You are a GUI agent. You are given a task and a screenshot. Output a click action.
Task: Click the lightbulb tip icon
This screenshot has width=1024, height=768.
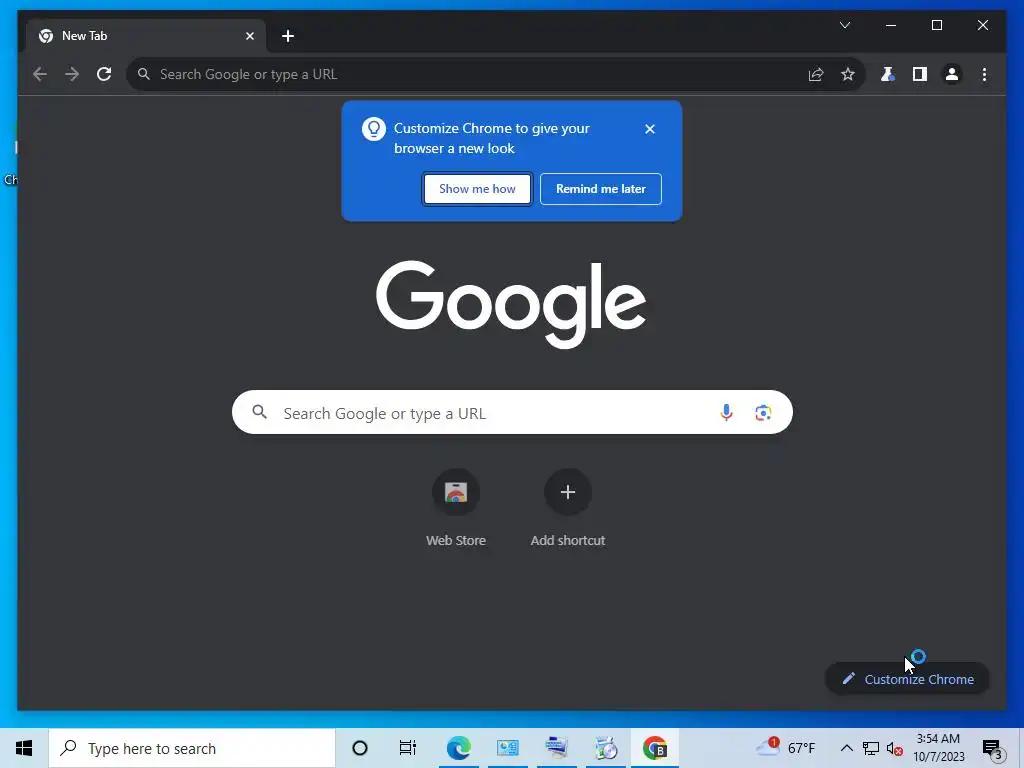click(x=374, y=129)
